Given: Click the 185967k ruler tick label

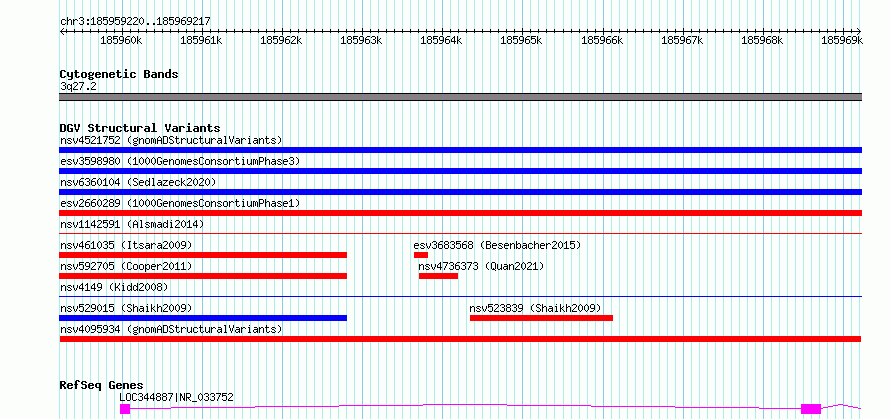Looking at the screenshot, I should coord(682,40).
